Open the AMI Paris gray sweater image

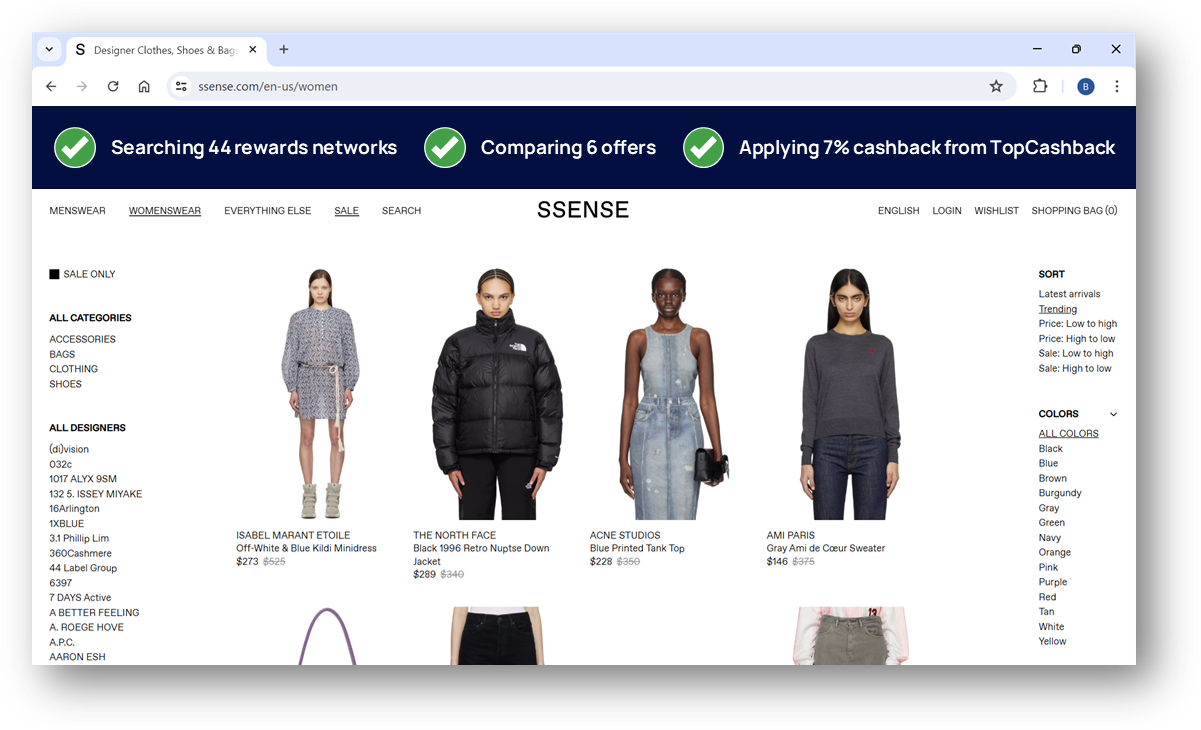[851, 394]
